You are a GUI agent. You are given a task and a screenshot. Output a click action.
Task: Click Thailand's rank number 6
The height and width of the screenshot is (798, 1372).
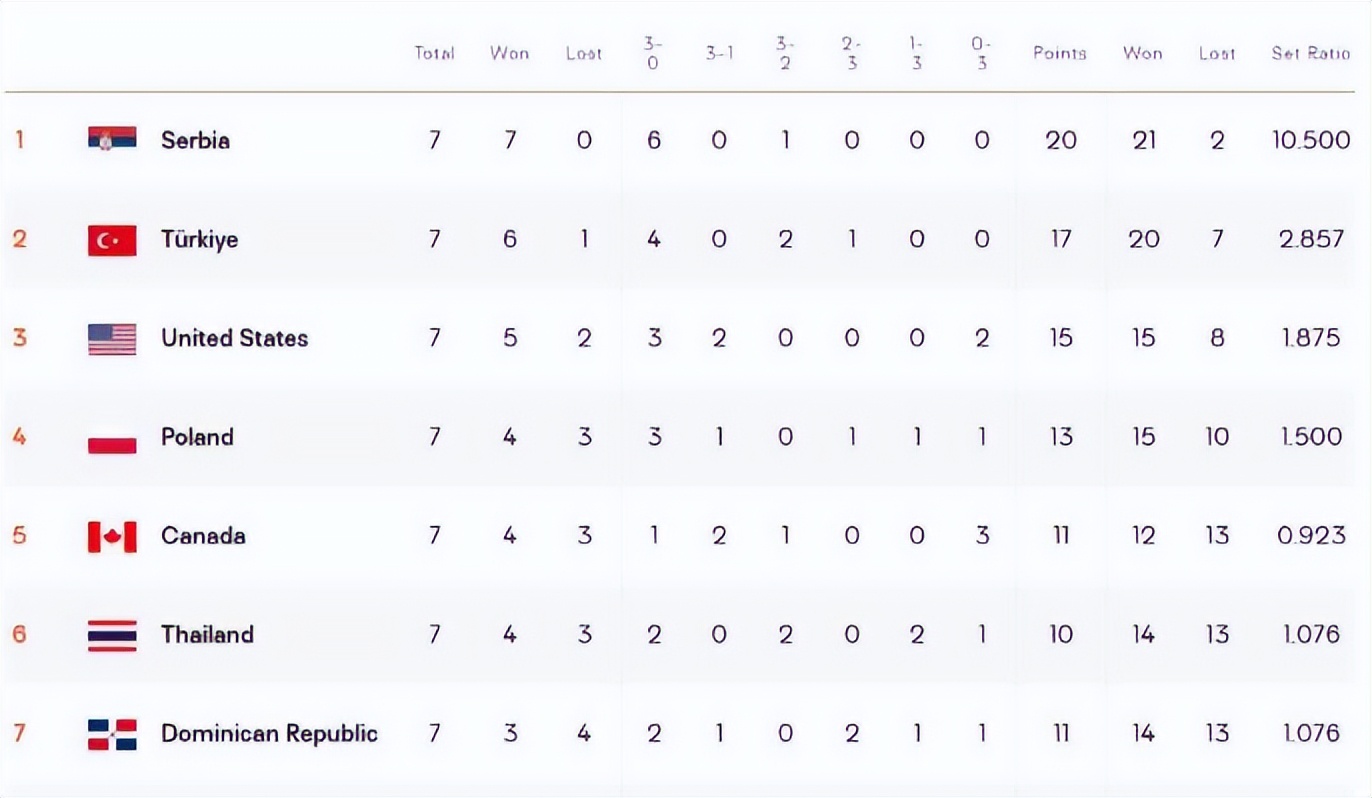pos(19,635)
